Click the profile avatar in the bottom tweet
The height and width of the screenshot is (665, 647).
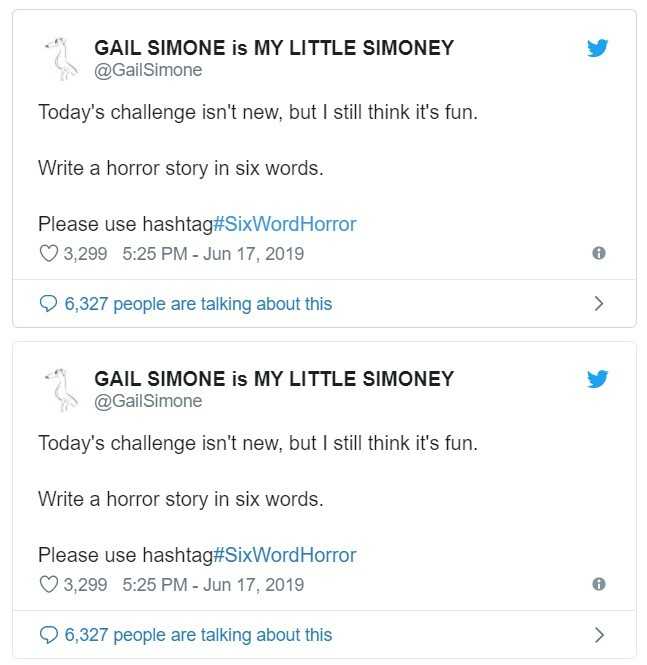coord(62,390)
